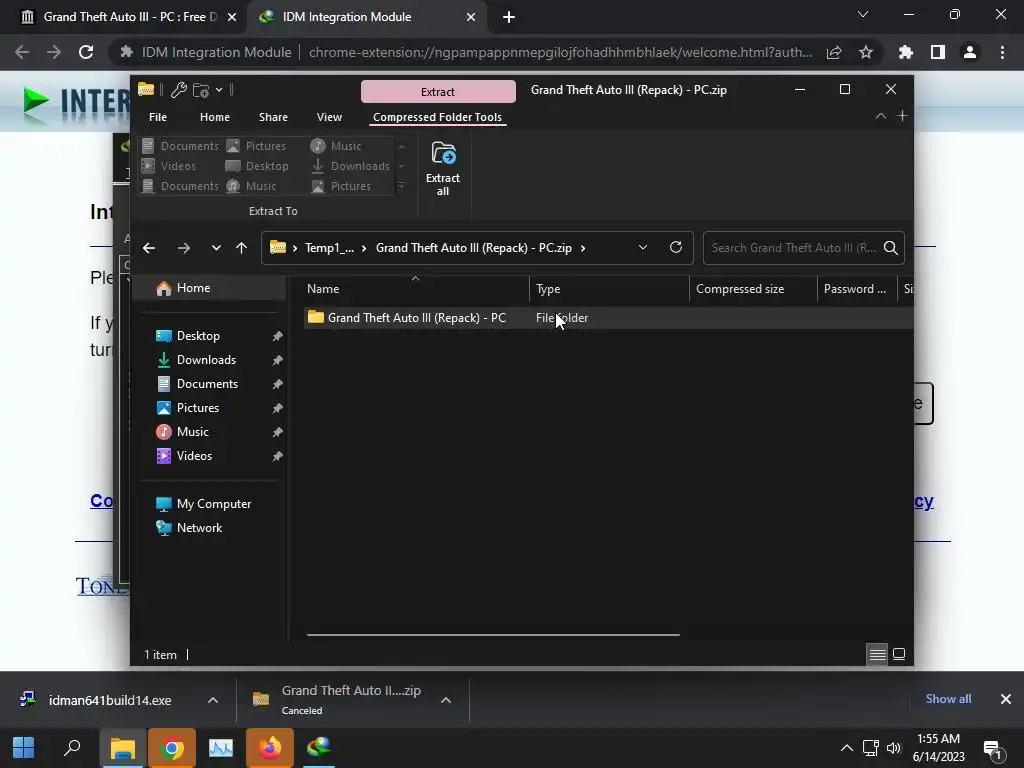
Task: Select My Computer in navigation pane
Action: 214,504
